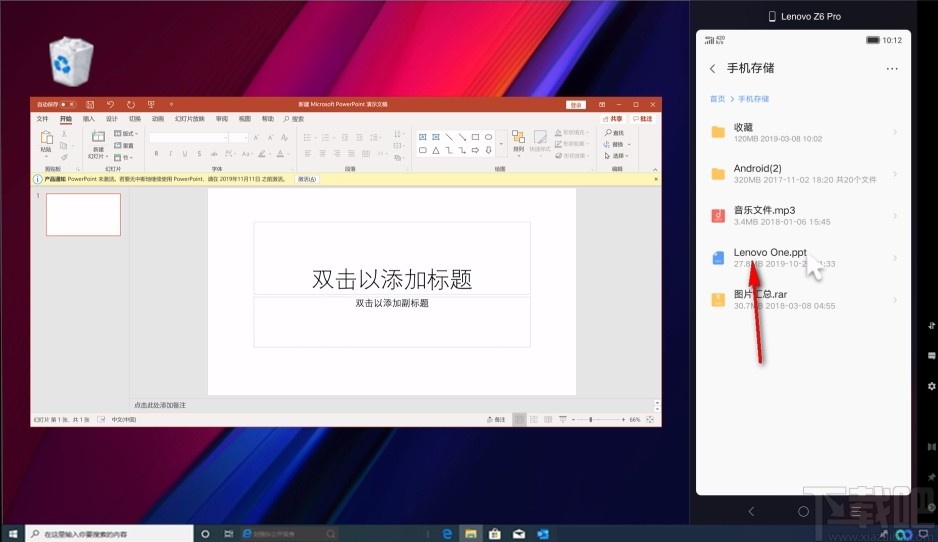Viewport: 938px width, 542px height.
Task: Select the oval shape in gallery
Action: pyautogui.click(x=488, y=137)
